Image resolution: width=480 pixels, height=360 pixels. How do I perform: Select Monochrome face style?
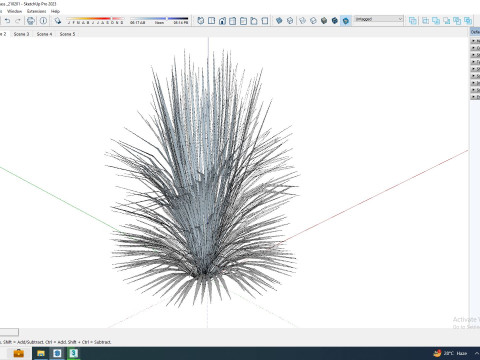[x=346, y=21]
